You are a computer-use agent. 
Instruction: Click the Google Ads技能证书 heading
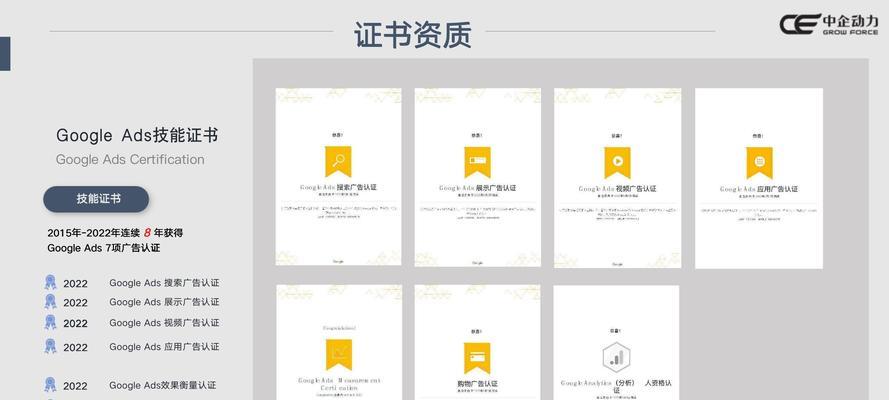coord(137,135)
